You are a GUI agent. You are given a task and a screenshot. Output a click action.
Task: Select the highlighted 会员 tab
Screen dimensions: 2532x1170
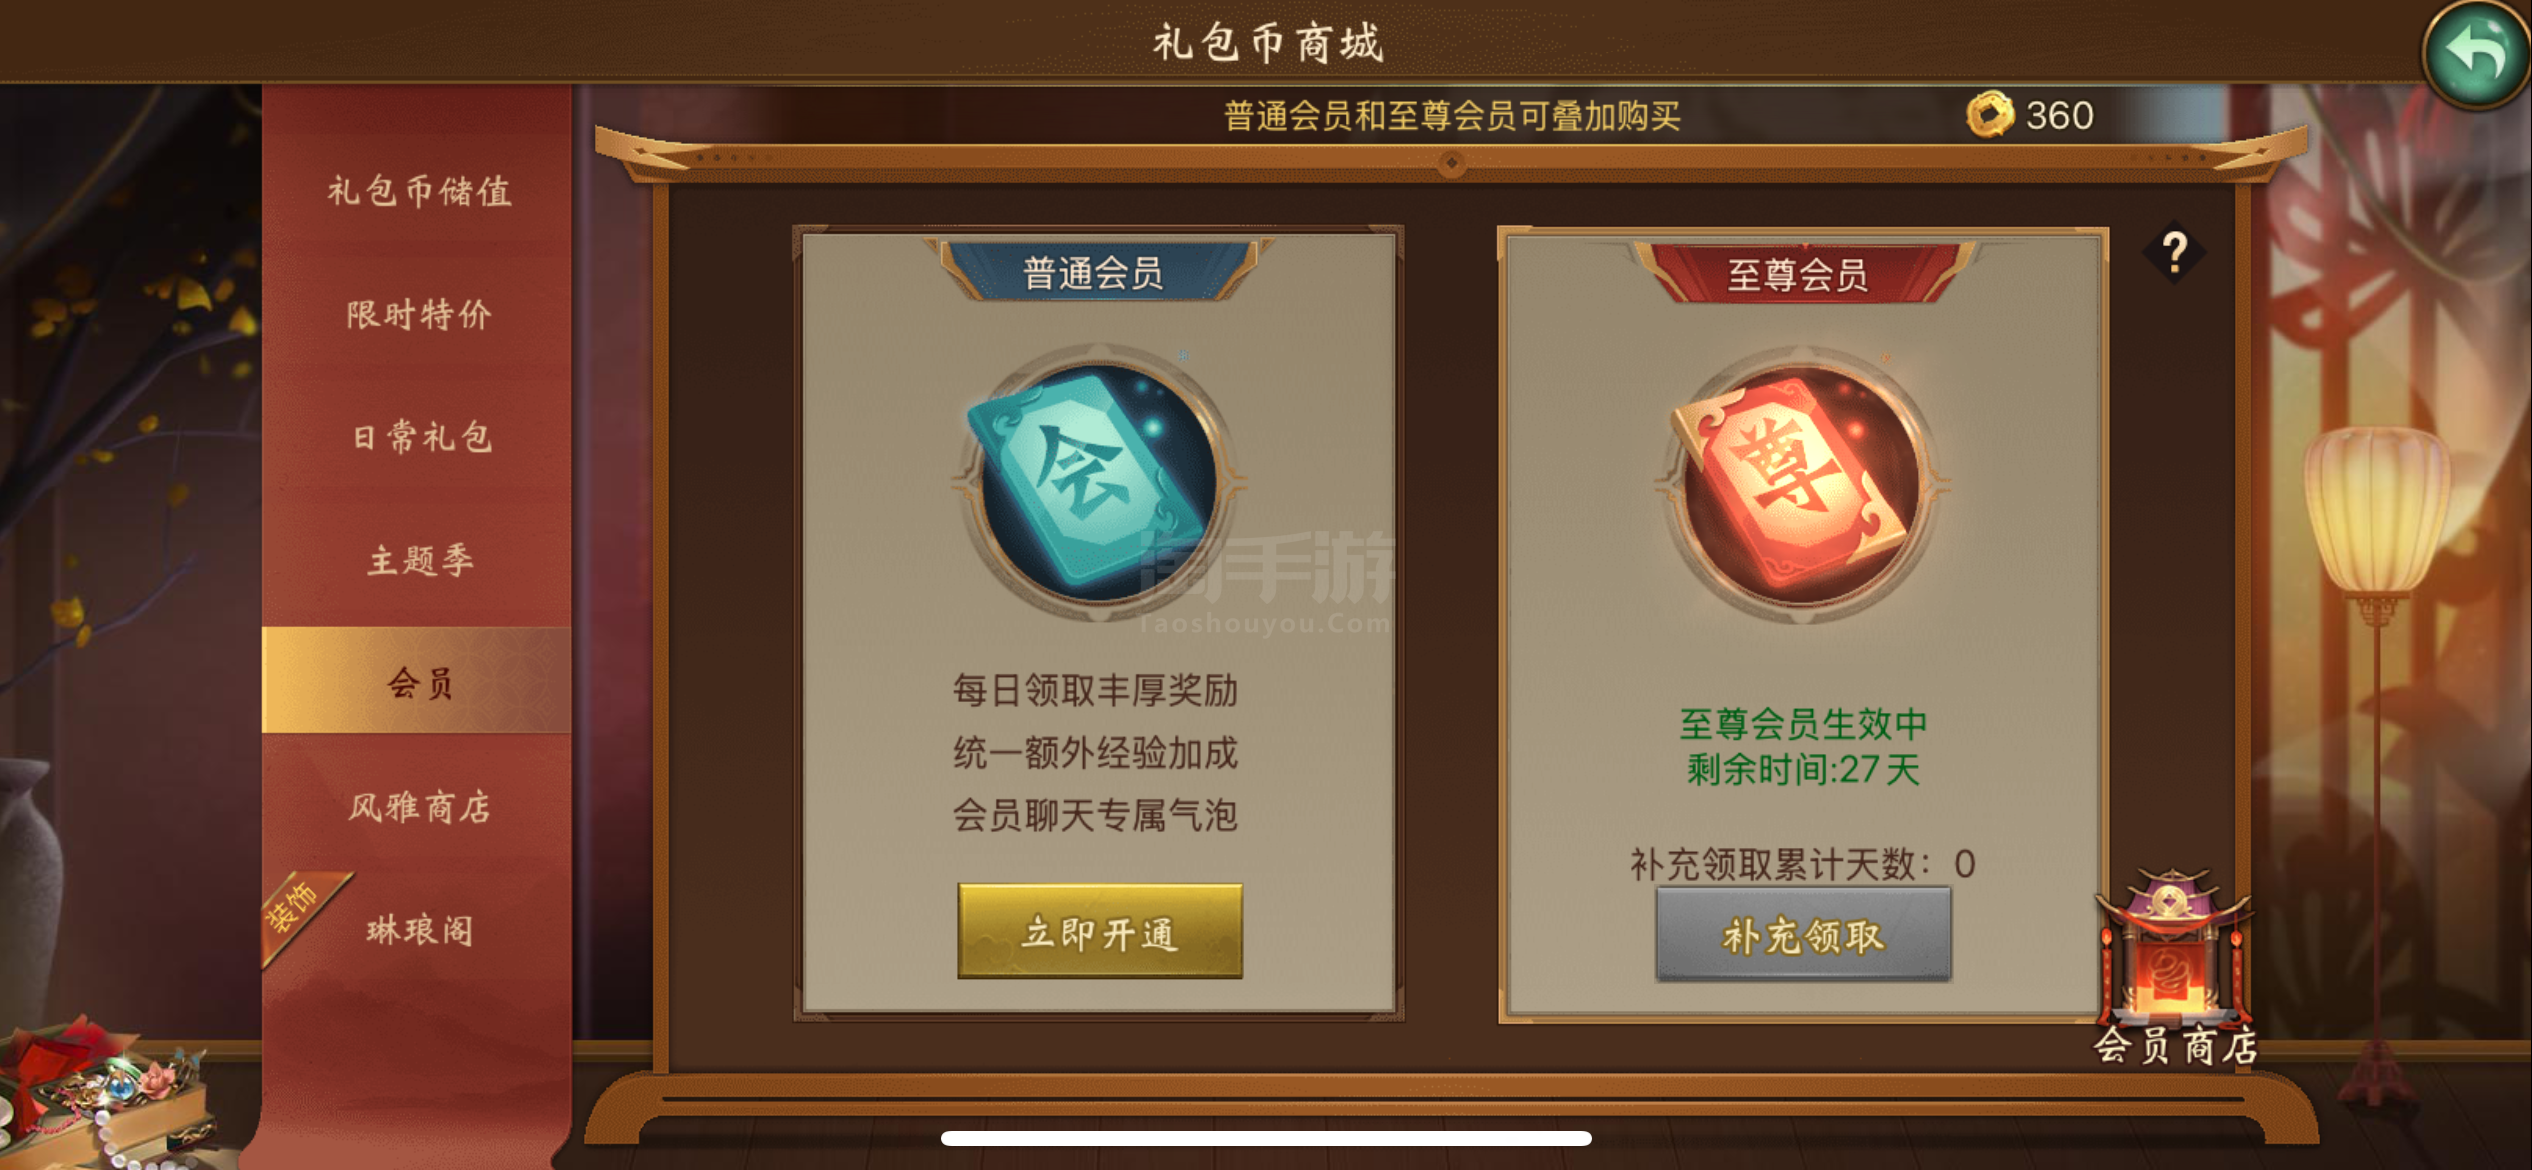[x=417, y=681]
